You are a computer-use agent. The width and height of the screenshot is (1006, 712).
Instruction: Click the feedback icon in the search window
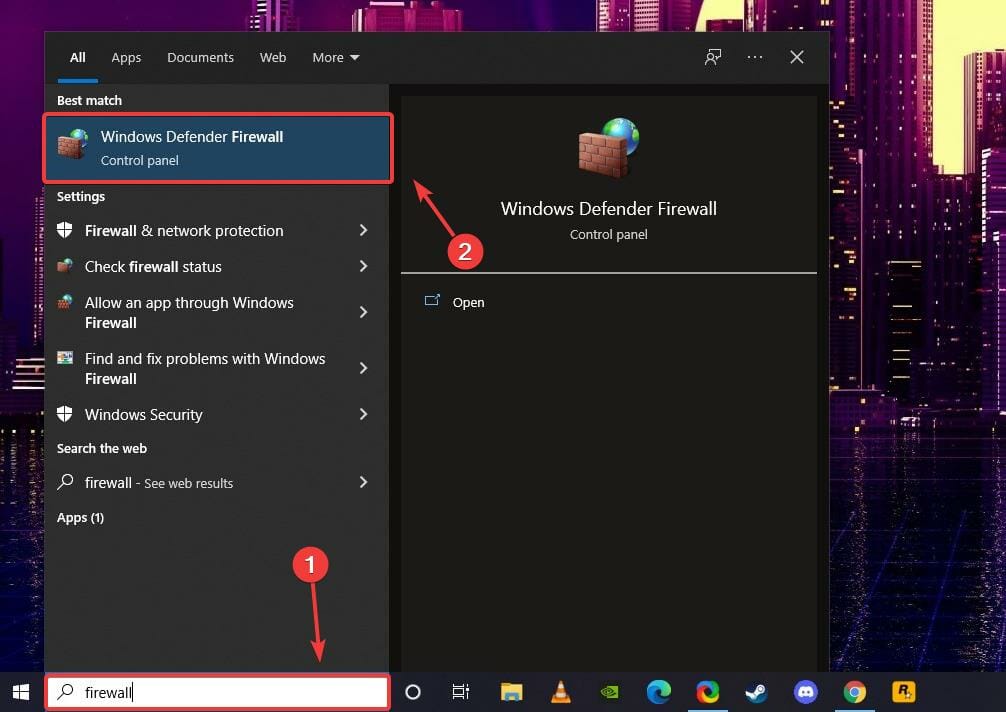(x=712, y=57)
